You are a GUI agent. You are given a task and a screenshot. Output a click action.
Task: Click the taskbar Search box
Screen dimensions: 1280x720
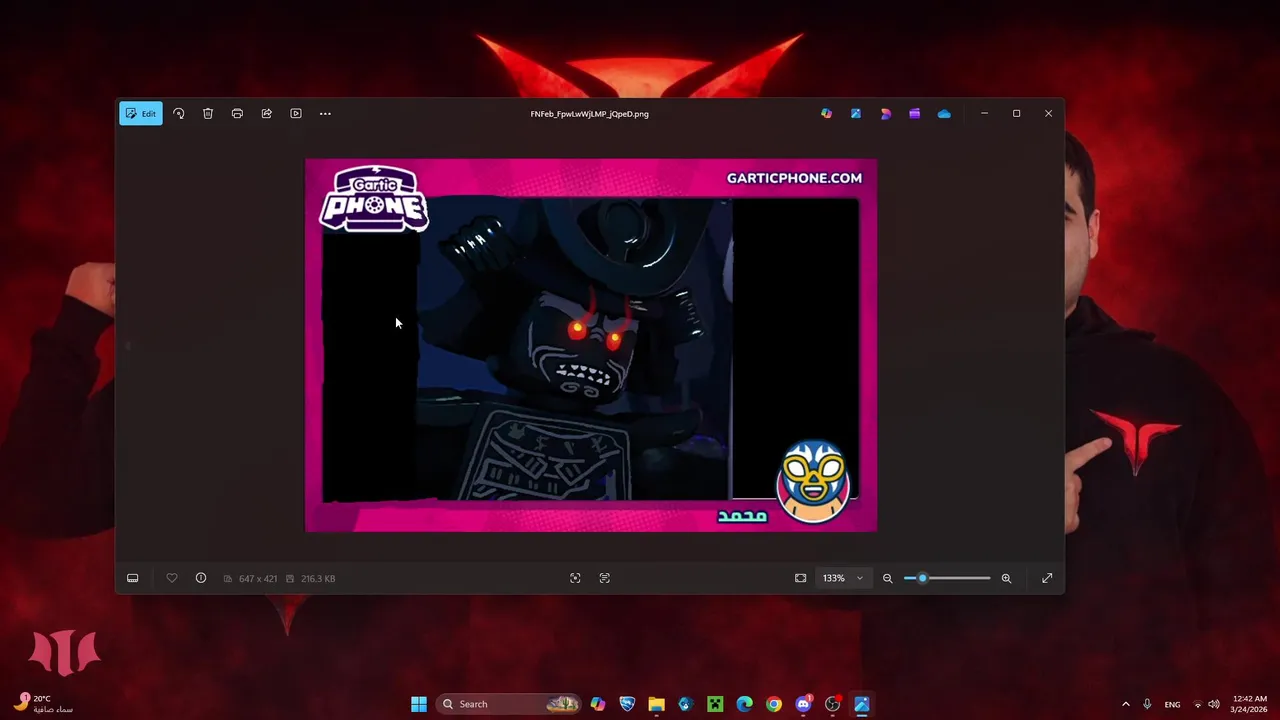point(510,704)
